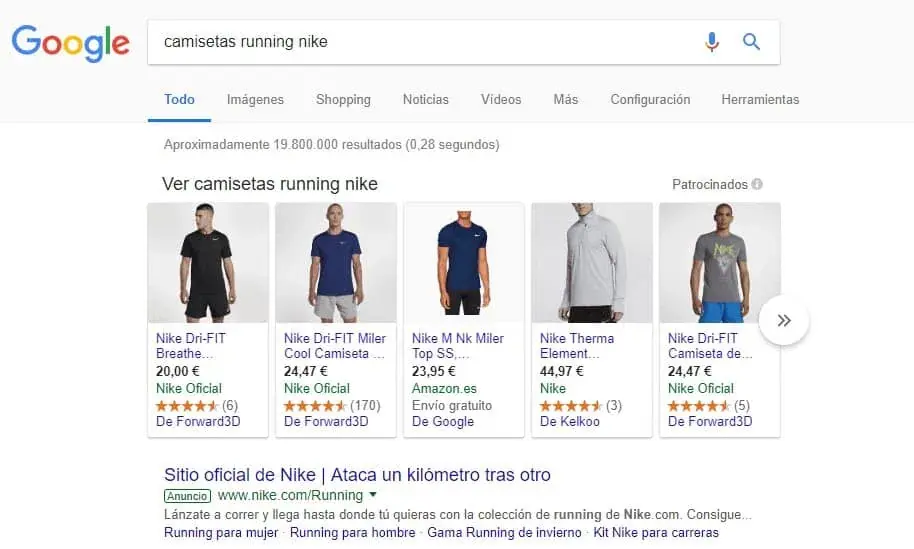Click the blue search magnifier icon
Viewport: 914px width, 549px height.
click(x=751, y=42)
